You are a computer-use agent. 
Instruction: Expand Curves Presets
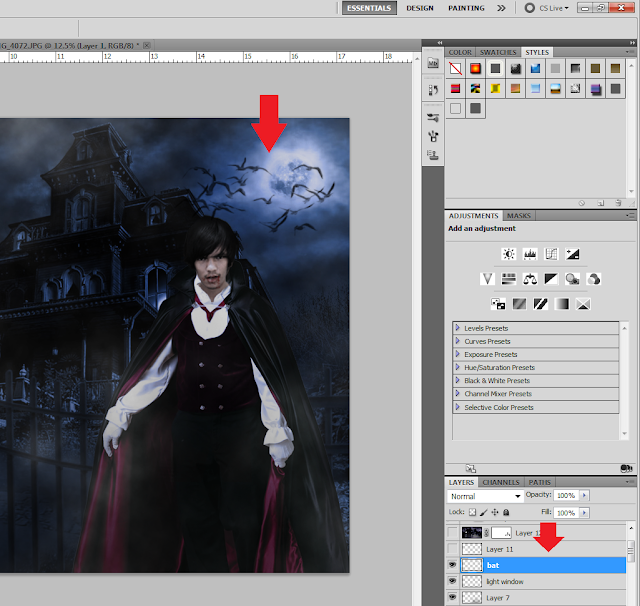pyautogui.click(x=458, y=341)
